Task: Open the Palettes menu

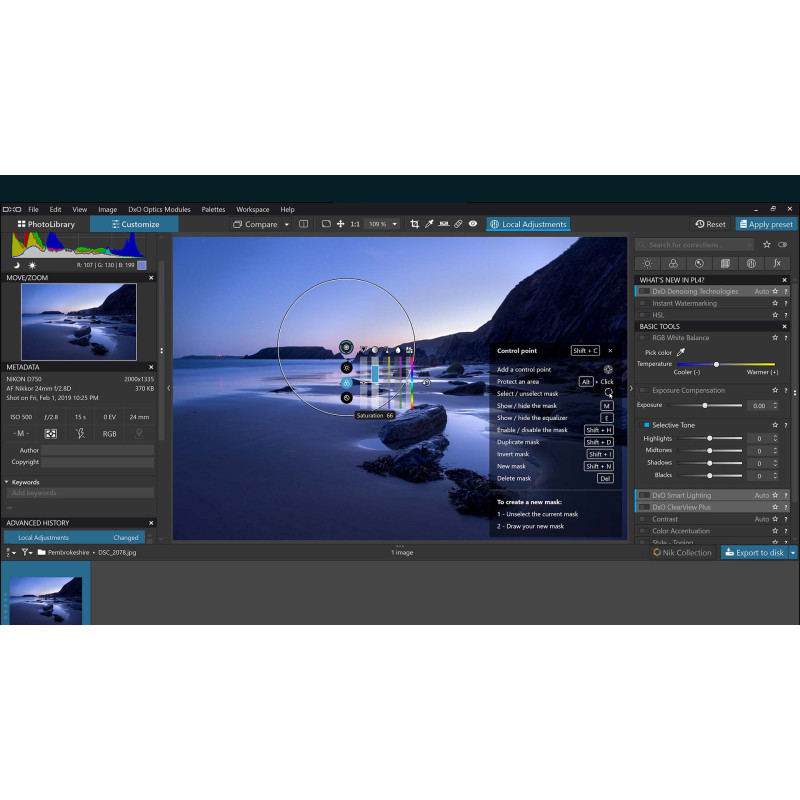Action: pos(213,210)
